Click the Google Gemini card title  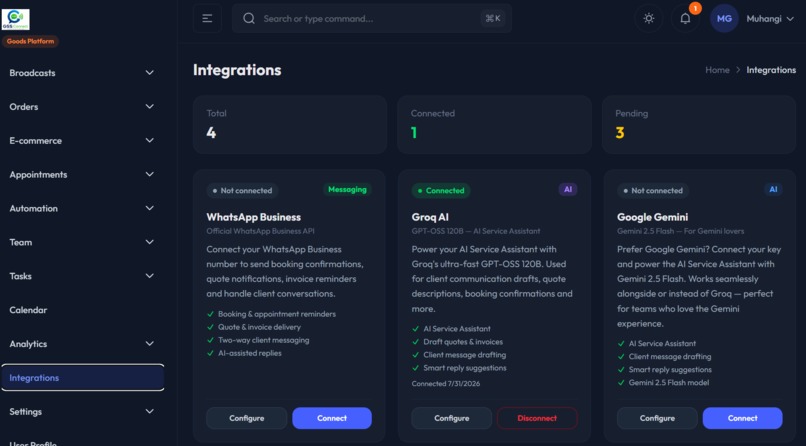(x=652, y=217)
